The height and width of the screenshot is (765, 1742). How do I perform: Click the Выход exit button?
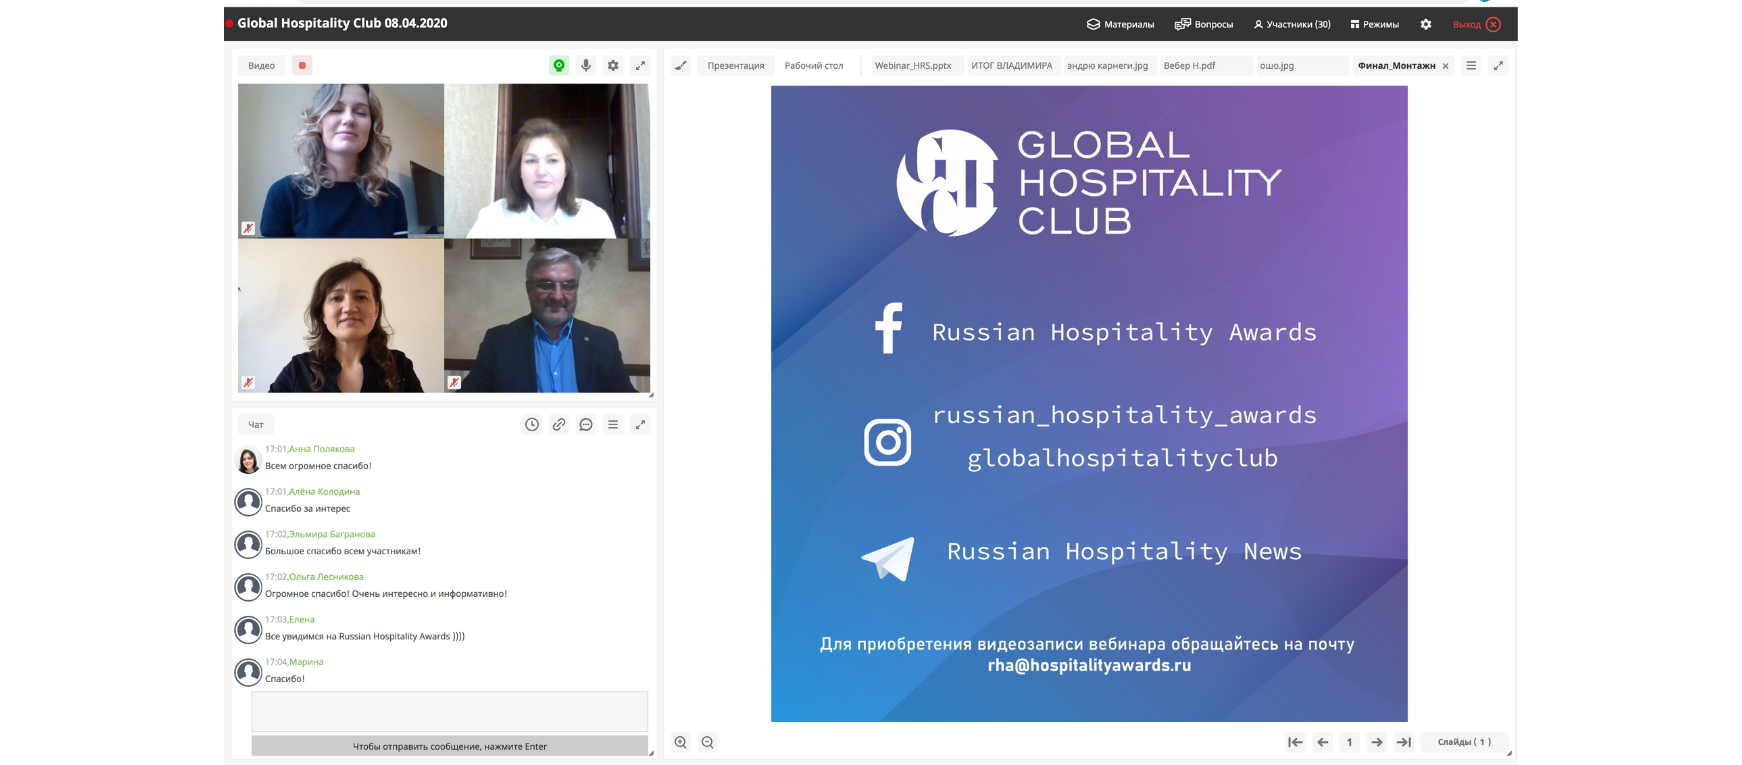(x=1476, y=24)
